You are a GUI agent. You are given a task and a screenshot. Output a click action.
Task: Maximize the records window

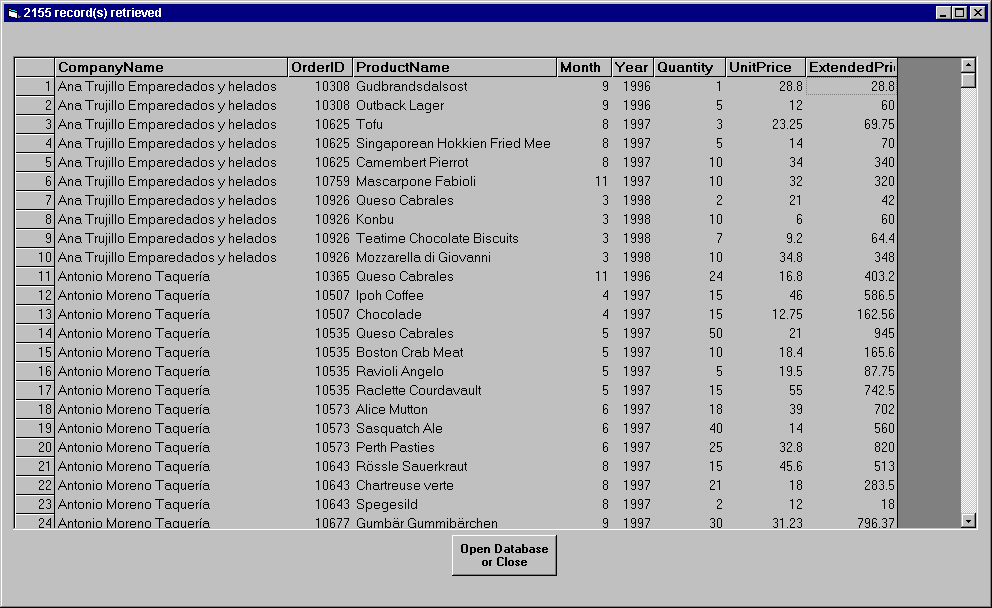click(960, 13)
